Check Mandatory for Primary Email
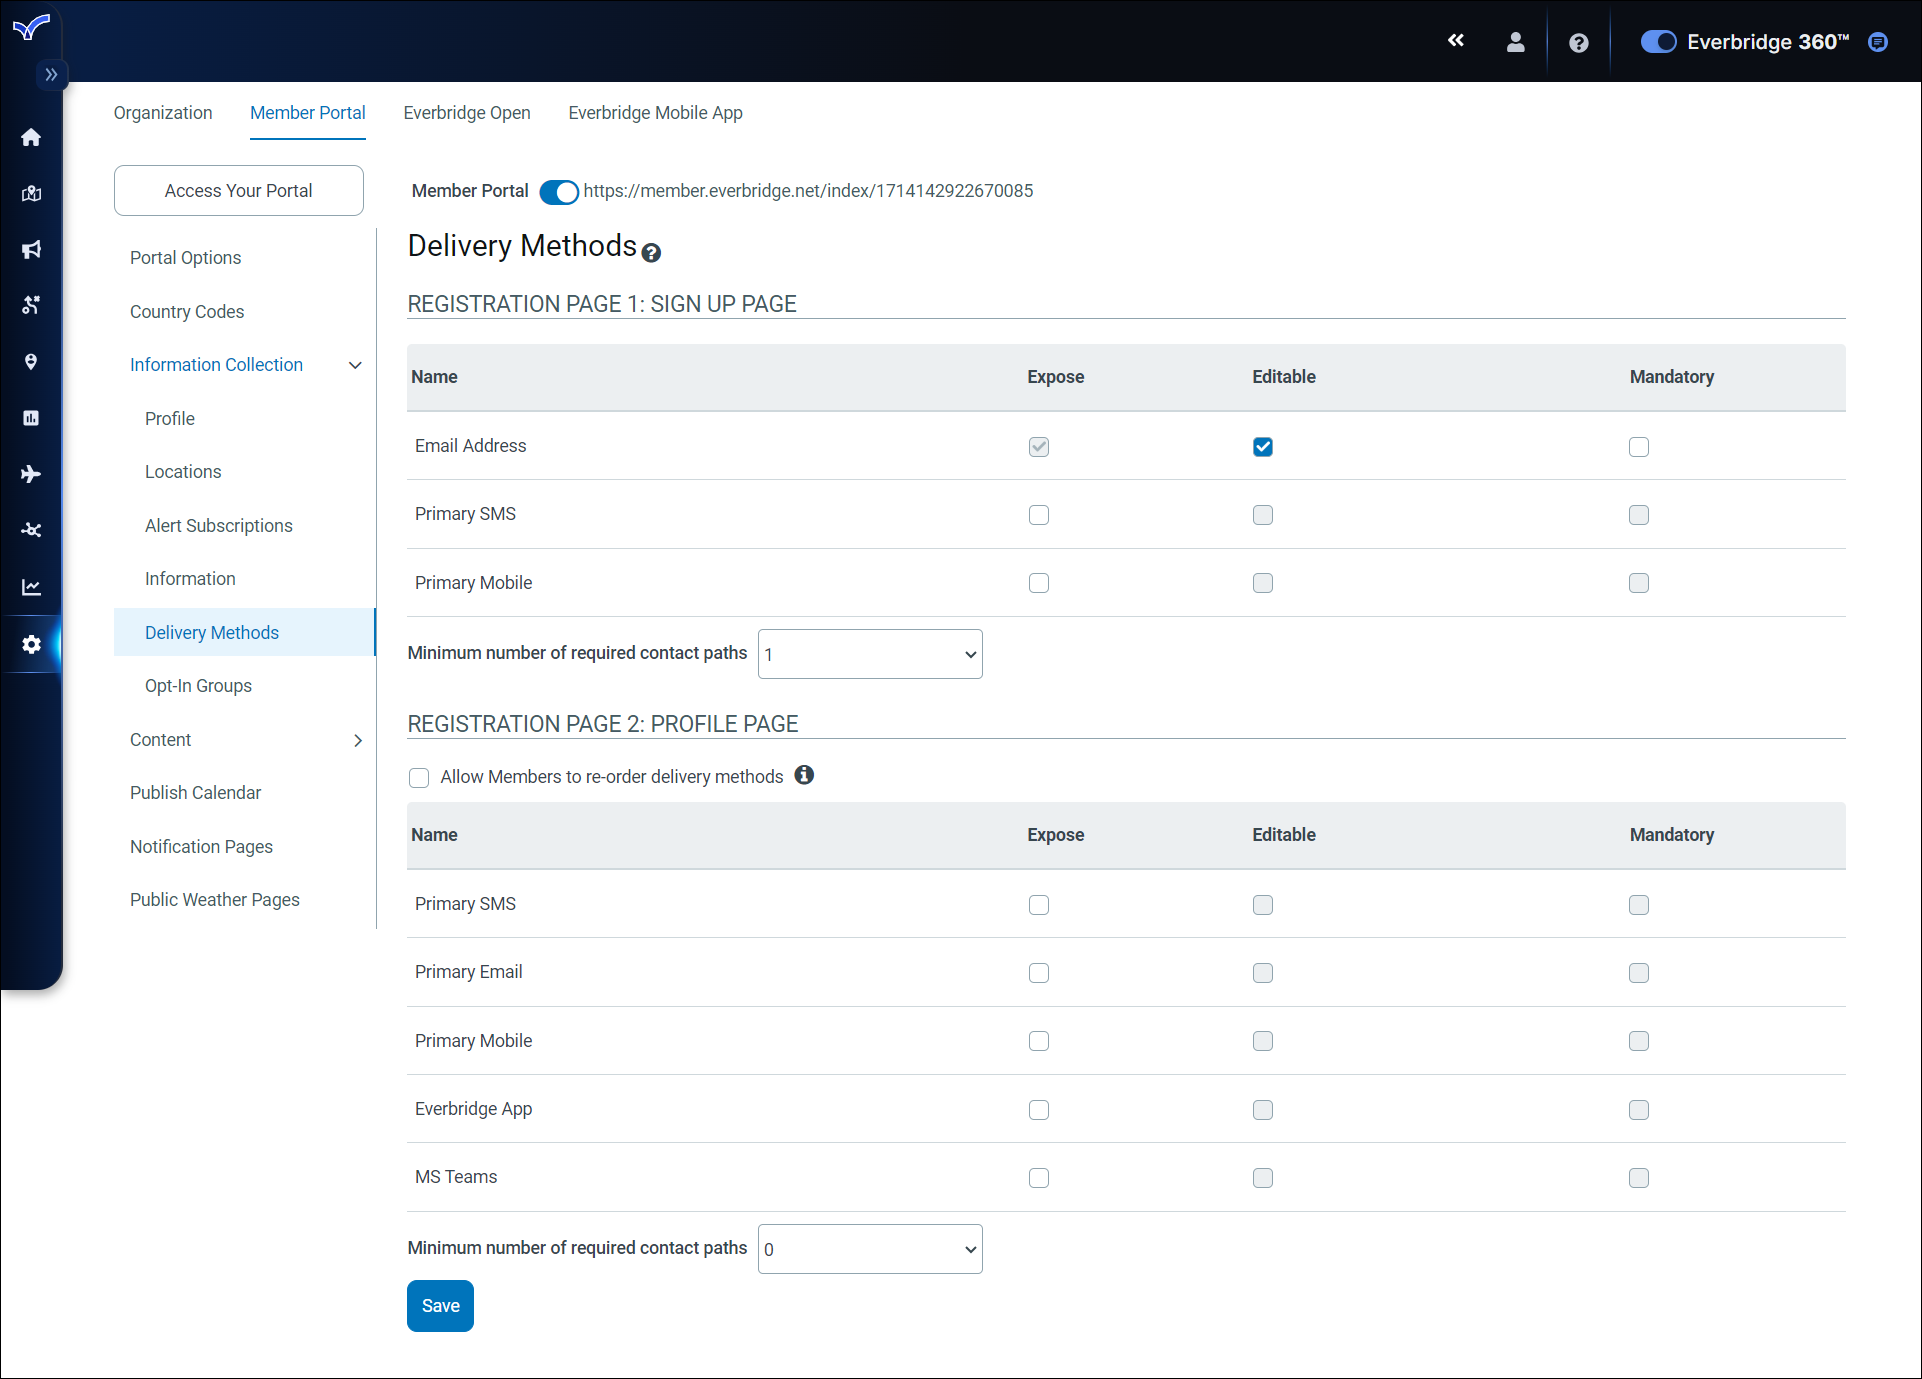The height and width of the screenshot is (1379, 1922). click(1639, 973)
